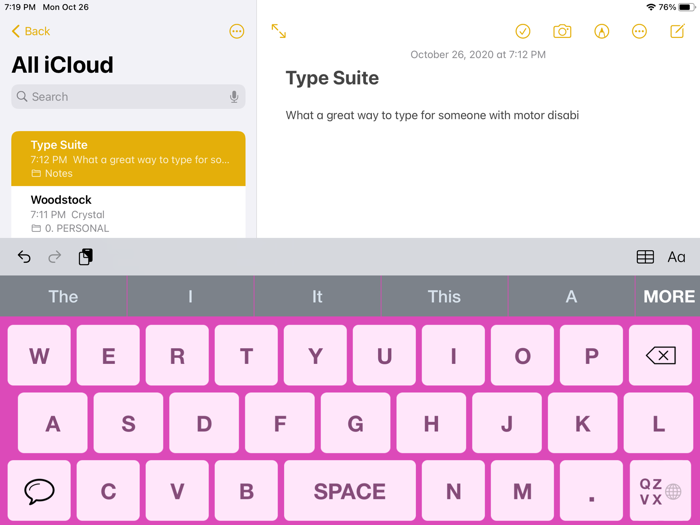The image size is (700, 525).
Task: Tap the D key
Action: coord(204,423)
